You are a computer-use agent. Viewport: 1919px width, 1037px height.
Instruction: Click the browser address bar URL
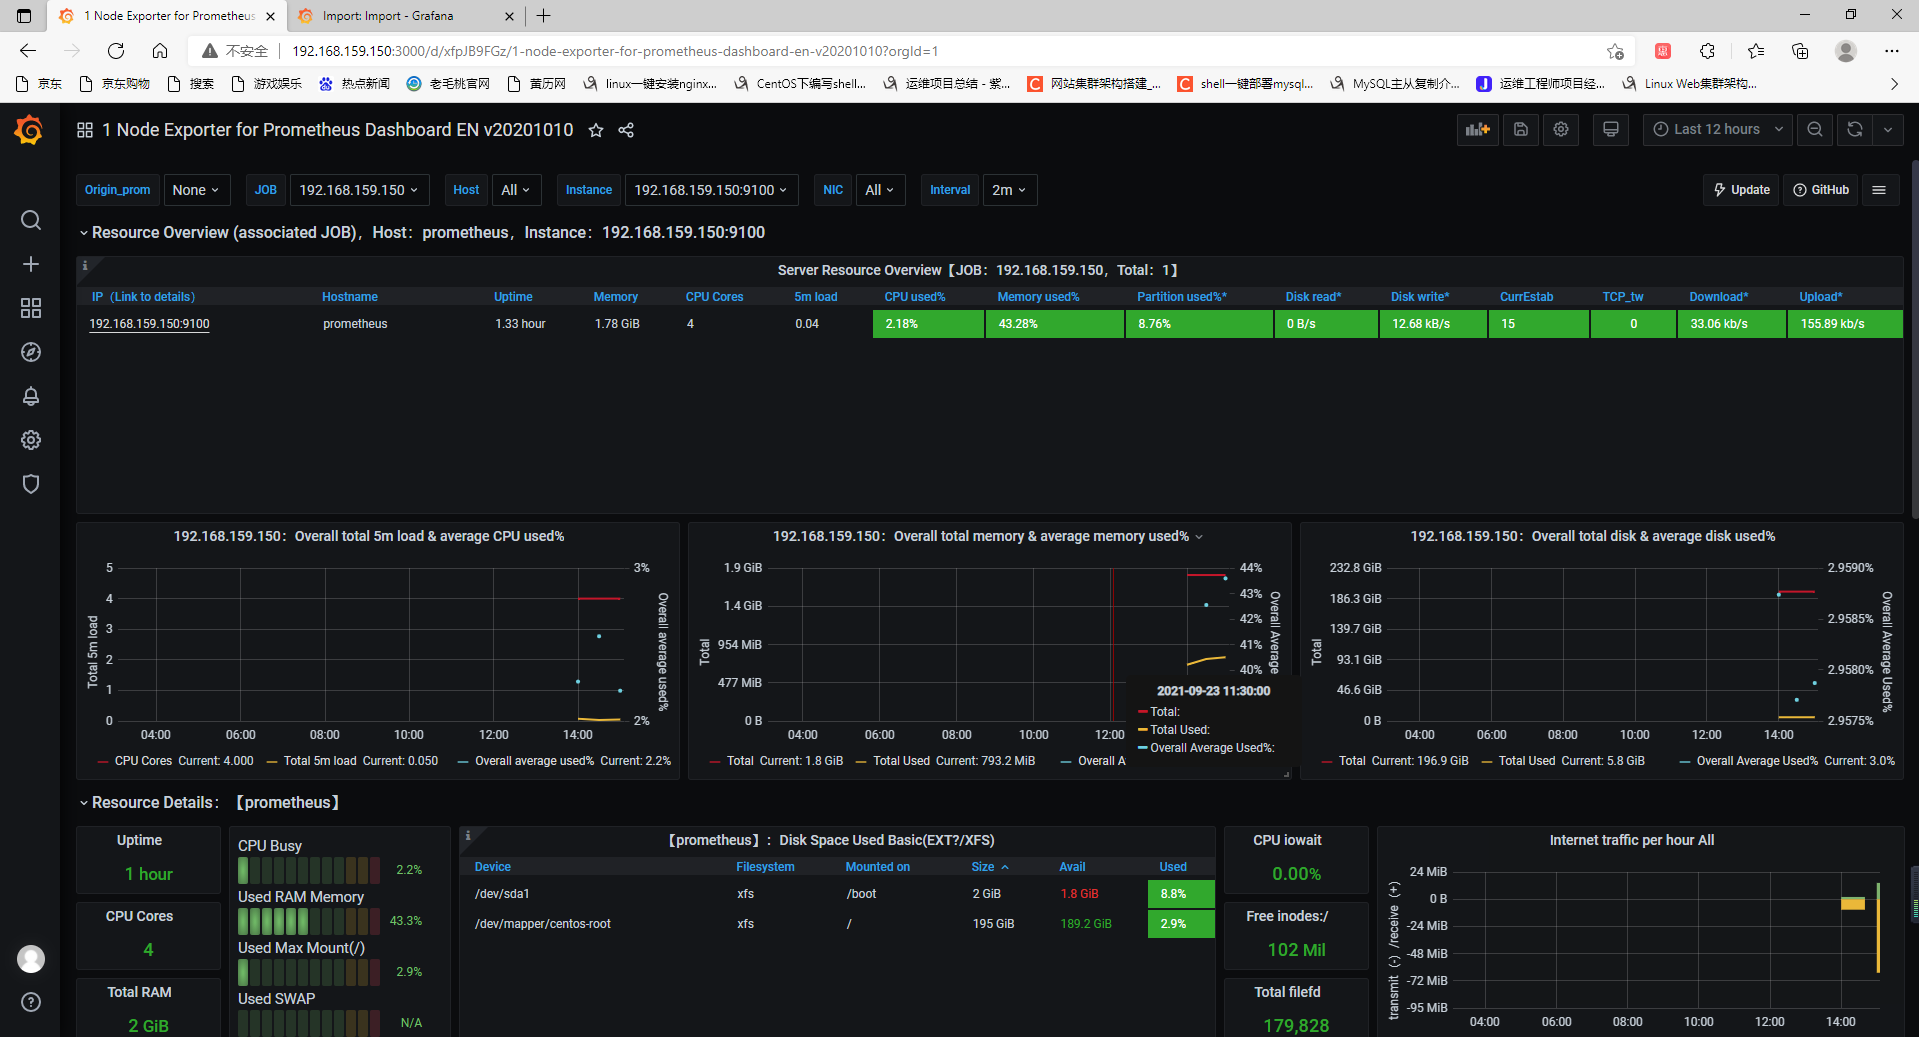615,51
